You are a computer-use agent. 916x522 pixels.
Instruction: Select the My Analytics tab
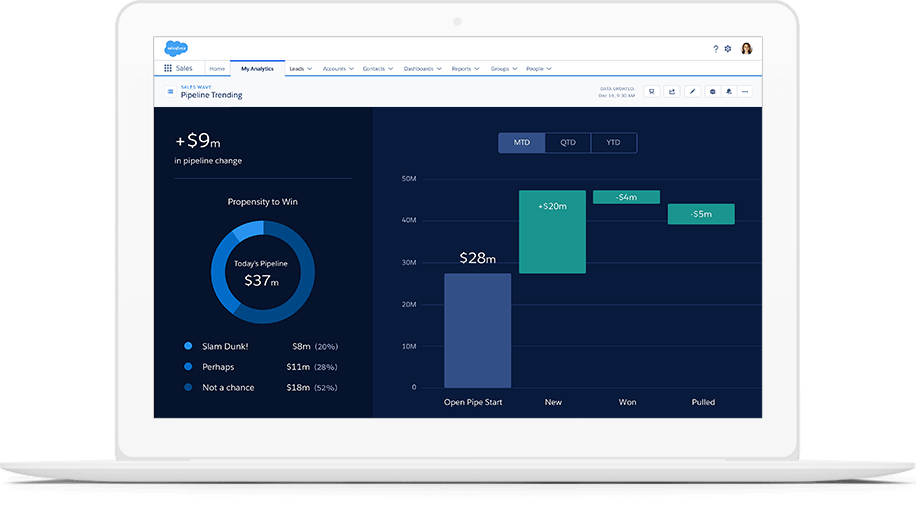click(x=257, y=69)
